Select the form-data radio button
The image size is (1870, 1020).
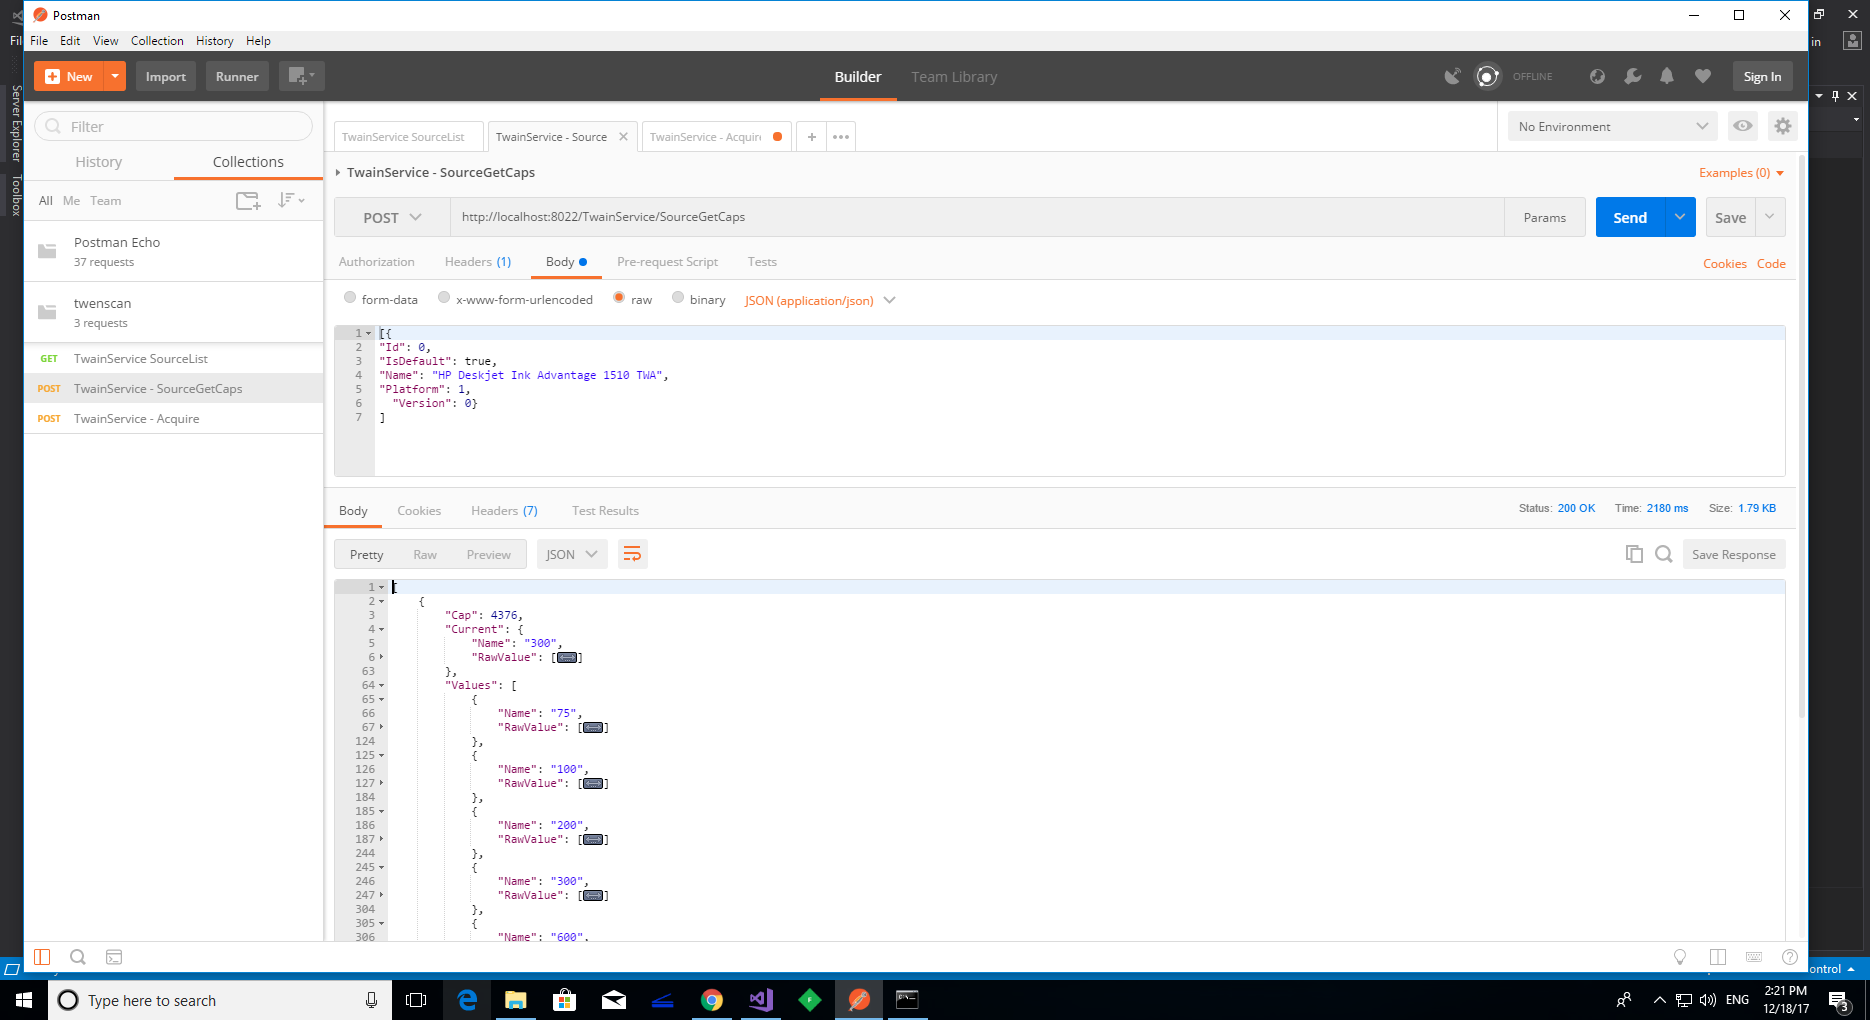tap(350, 297)
